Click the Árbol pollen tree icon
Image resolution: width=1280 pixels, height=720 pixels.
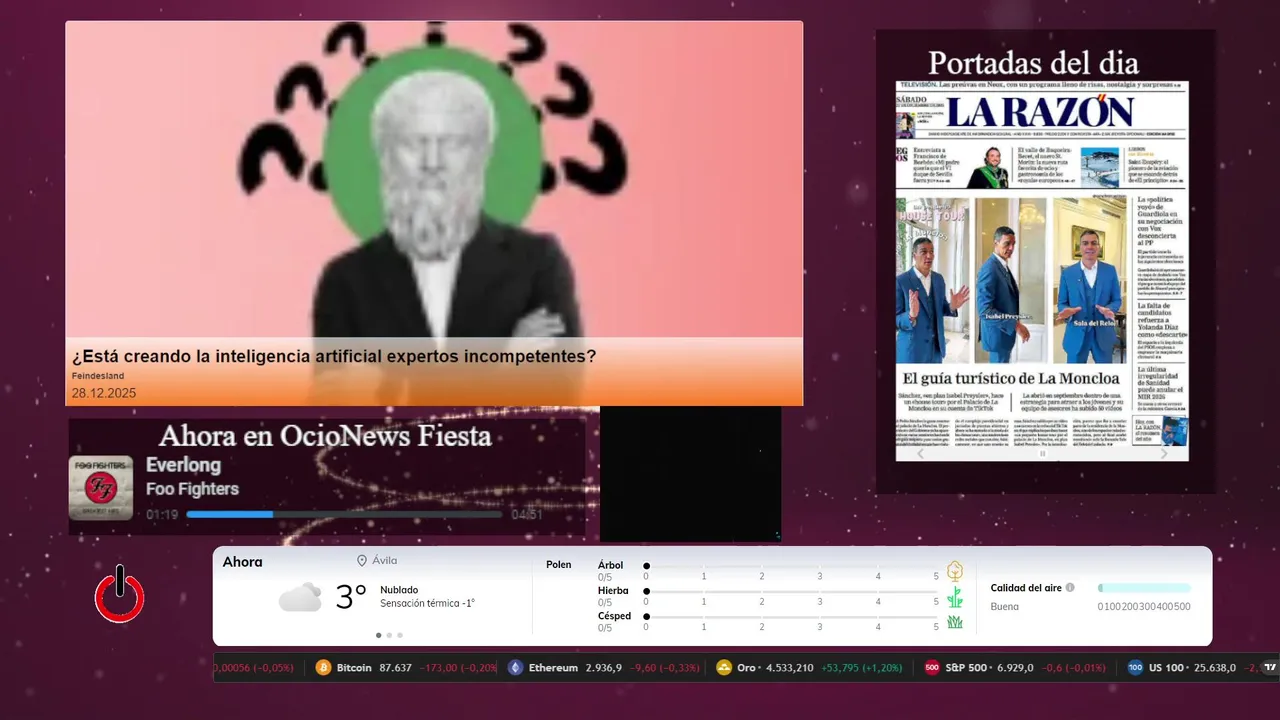pyautogui.click(x=955, y=571)
